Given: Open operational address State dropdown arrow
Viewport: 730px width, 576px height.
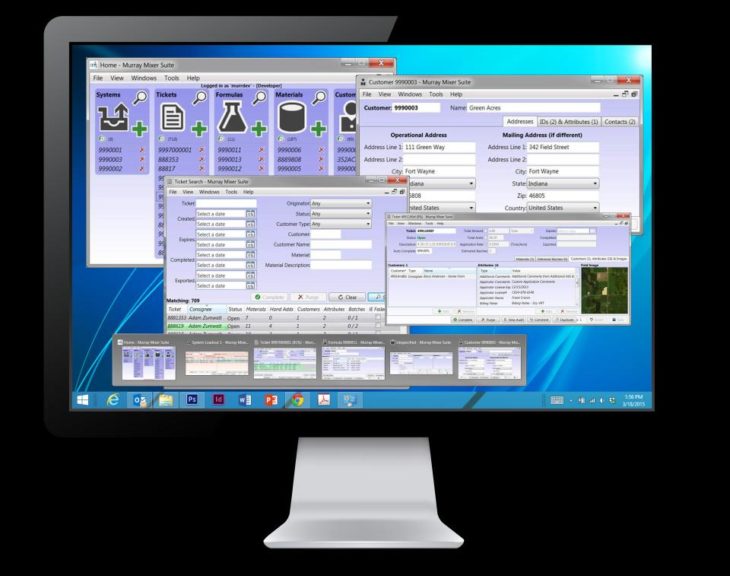Looking at the screenshot, I should tap(471, 183).
